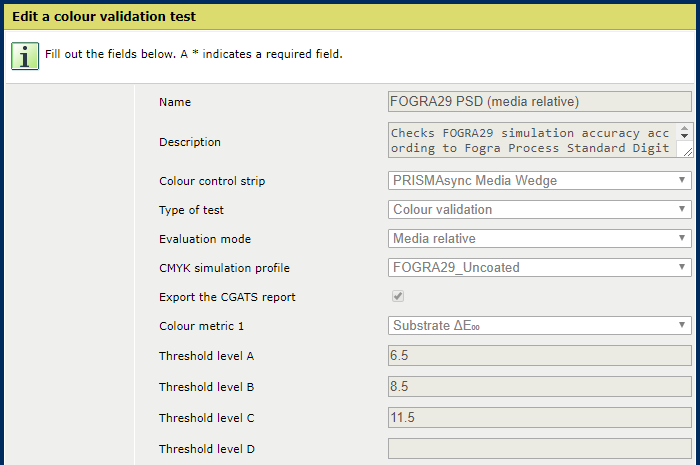Select the Threshold level A field
Viewport: 700px width, 465px height.
pos(539,355)
